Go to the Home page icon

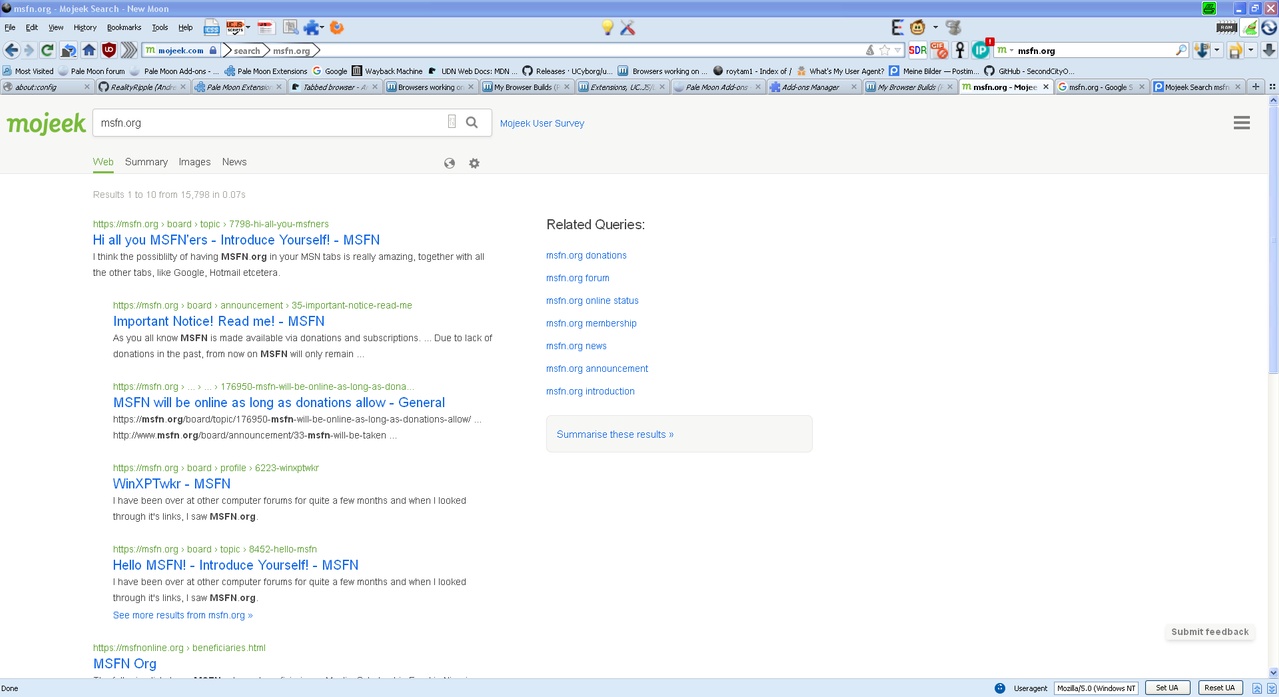pos(89,50)
